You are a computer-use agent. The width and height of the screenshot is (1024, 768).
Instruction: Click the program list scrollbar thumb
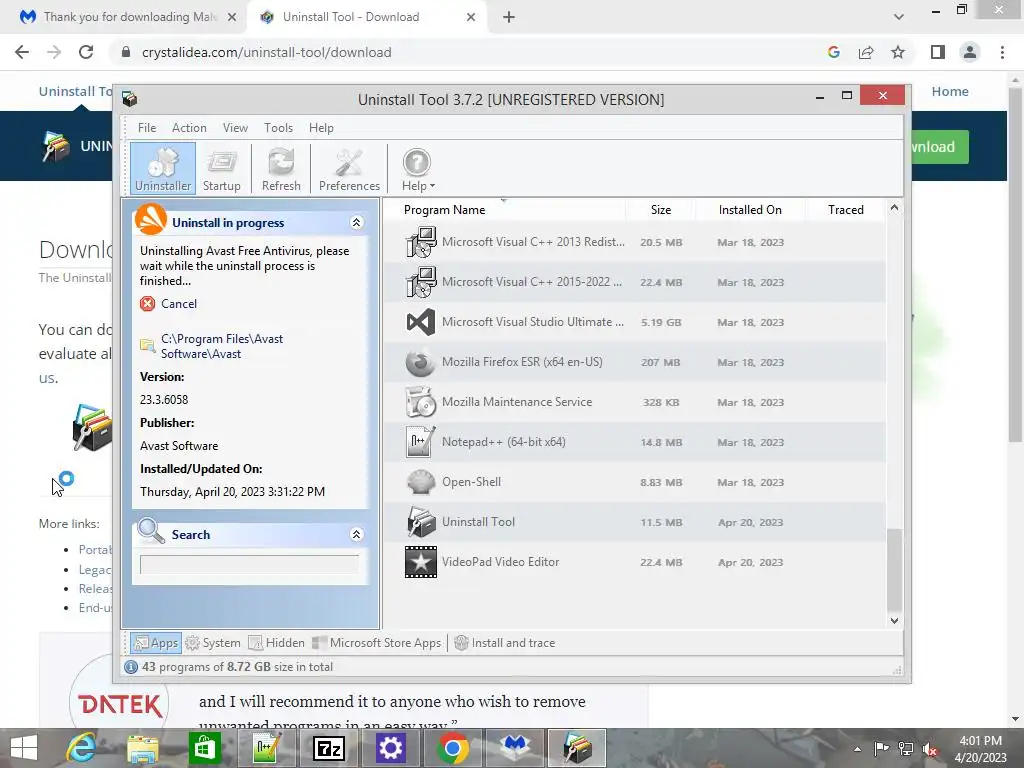tap(894, 570)
